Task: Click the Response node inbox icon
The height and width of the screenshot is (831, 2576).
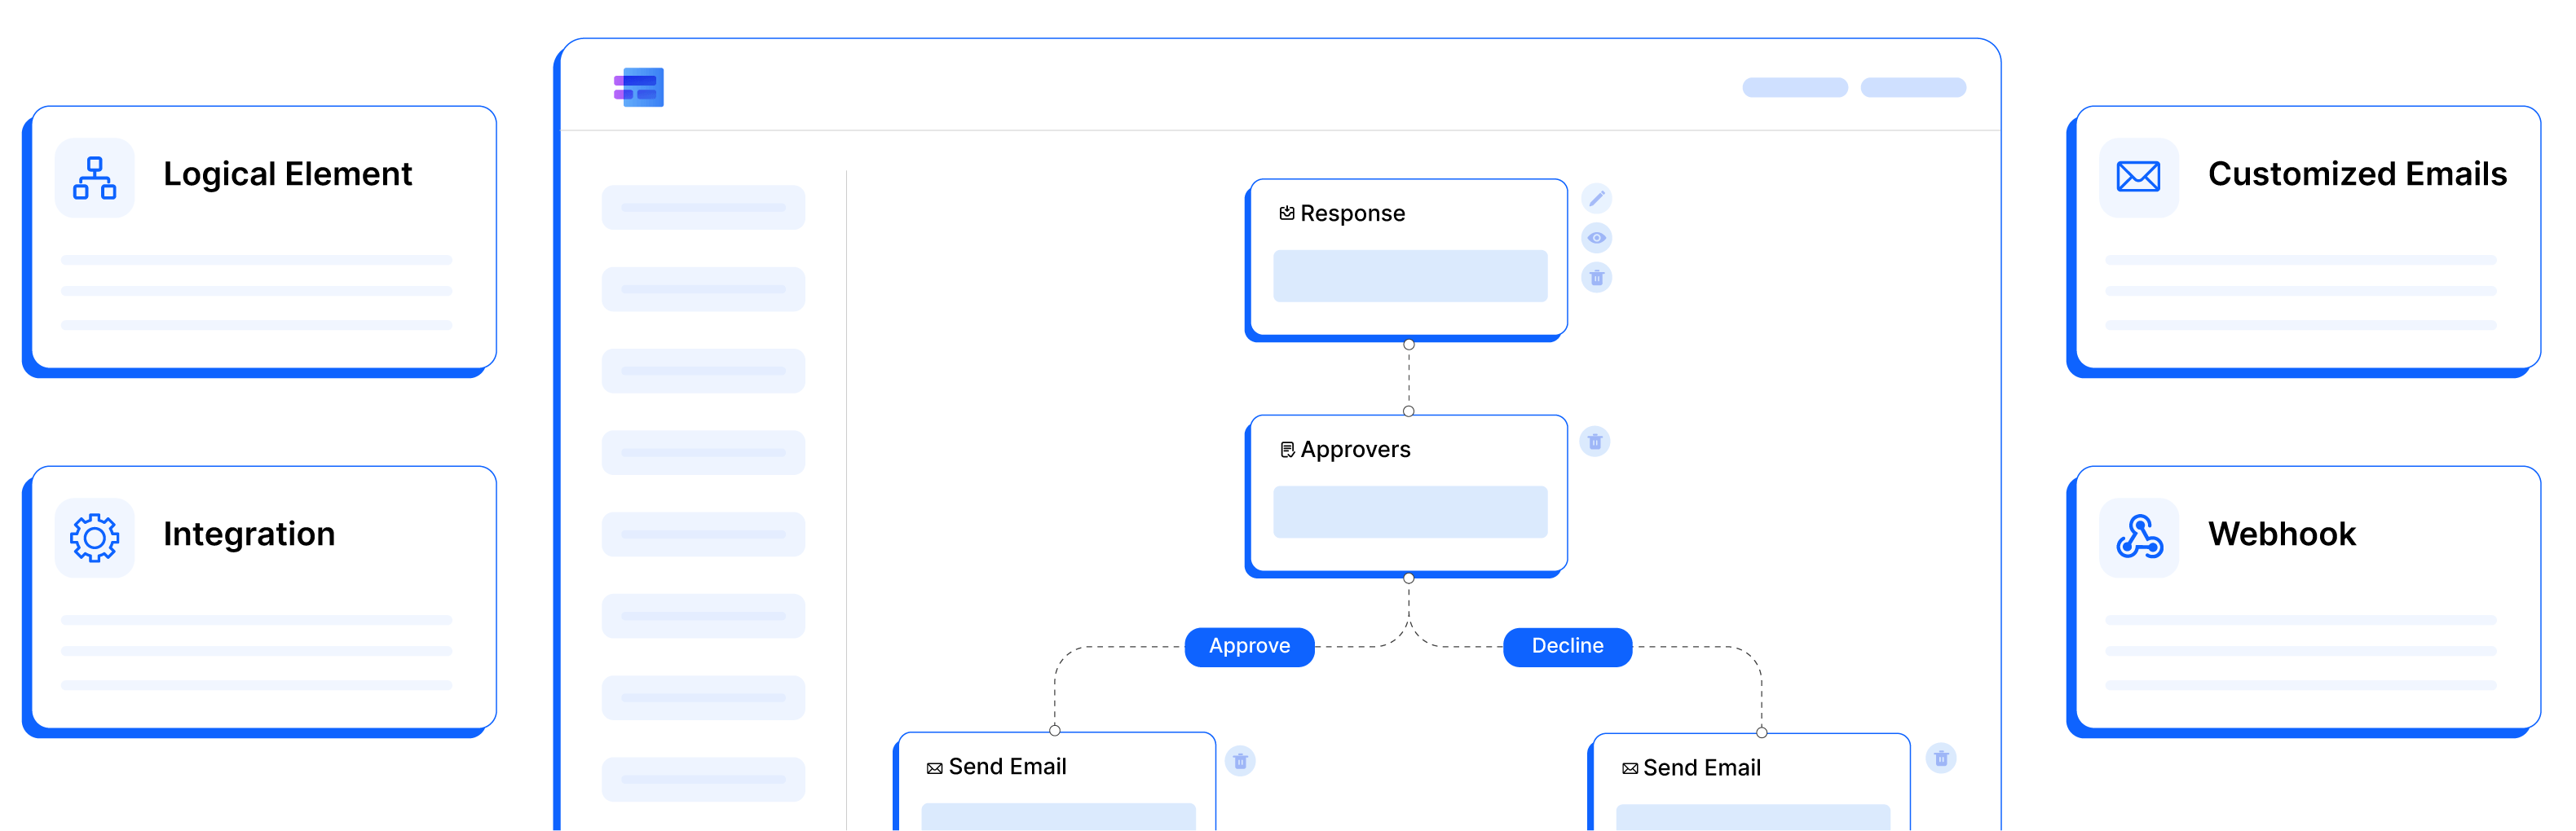Action: click(x=1287, y=213)
